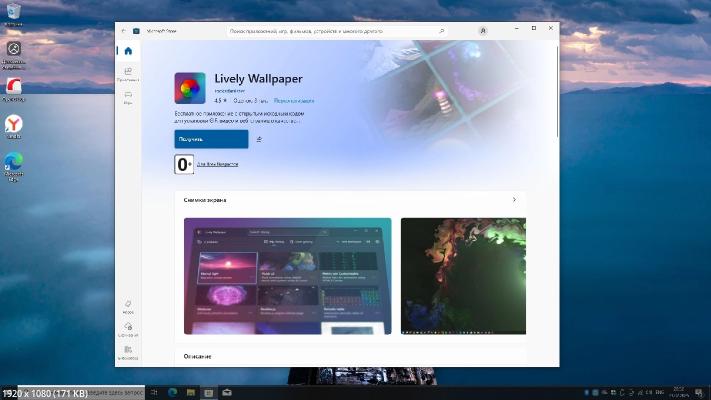Select the Microsoft Edge desktop shortcut

[14, 167]
